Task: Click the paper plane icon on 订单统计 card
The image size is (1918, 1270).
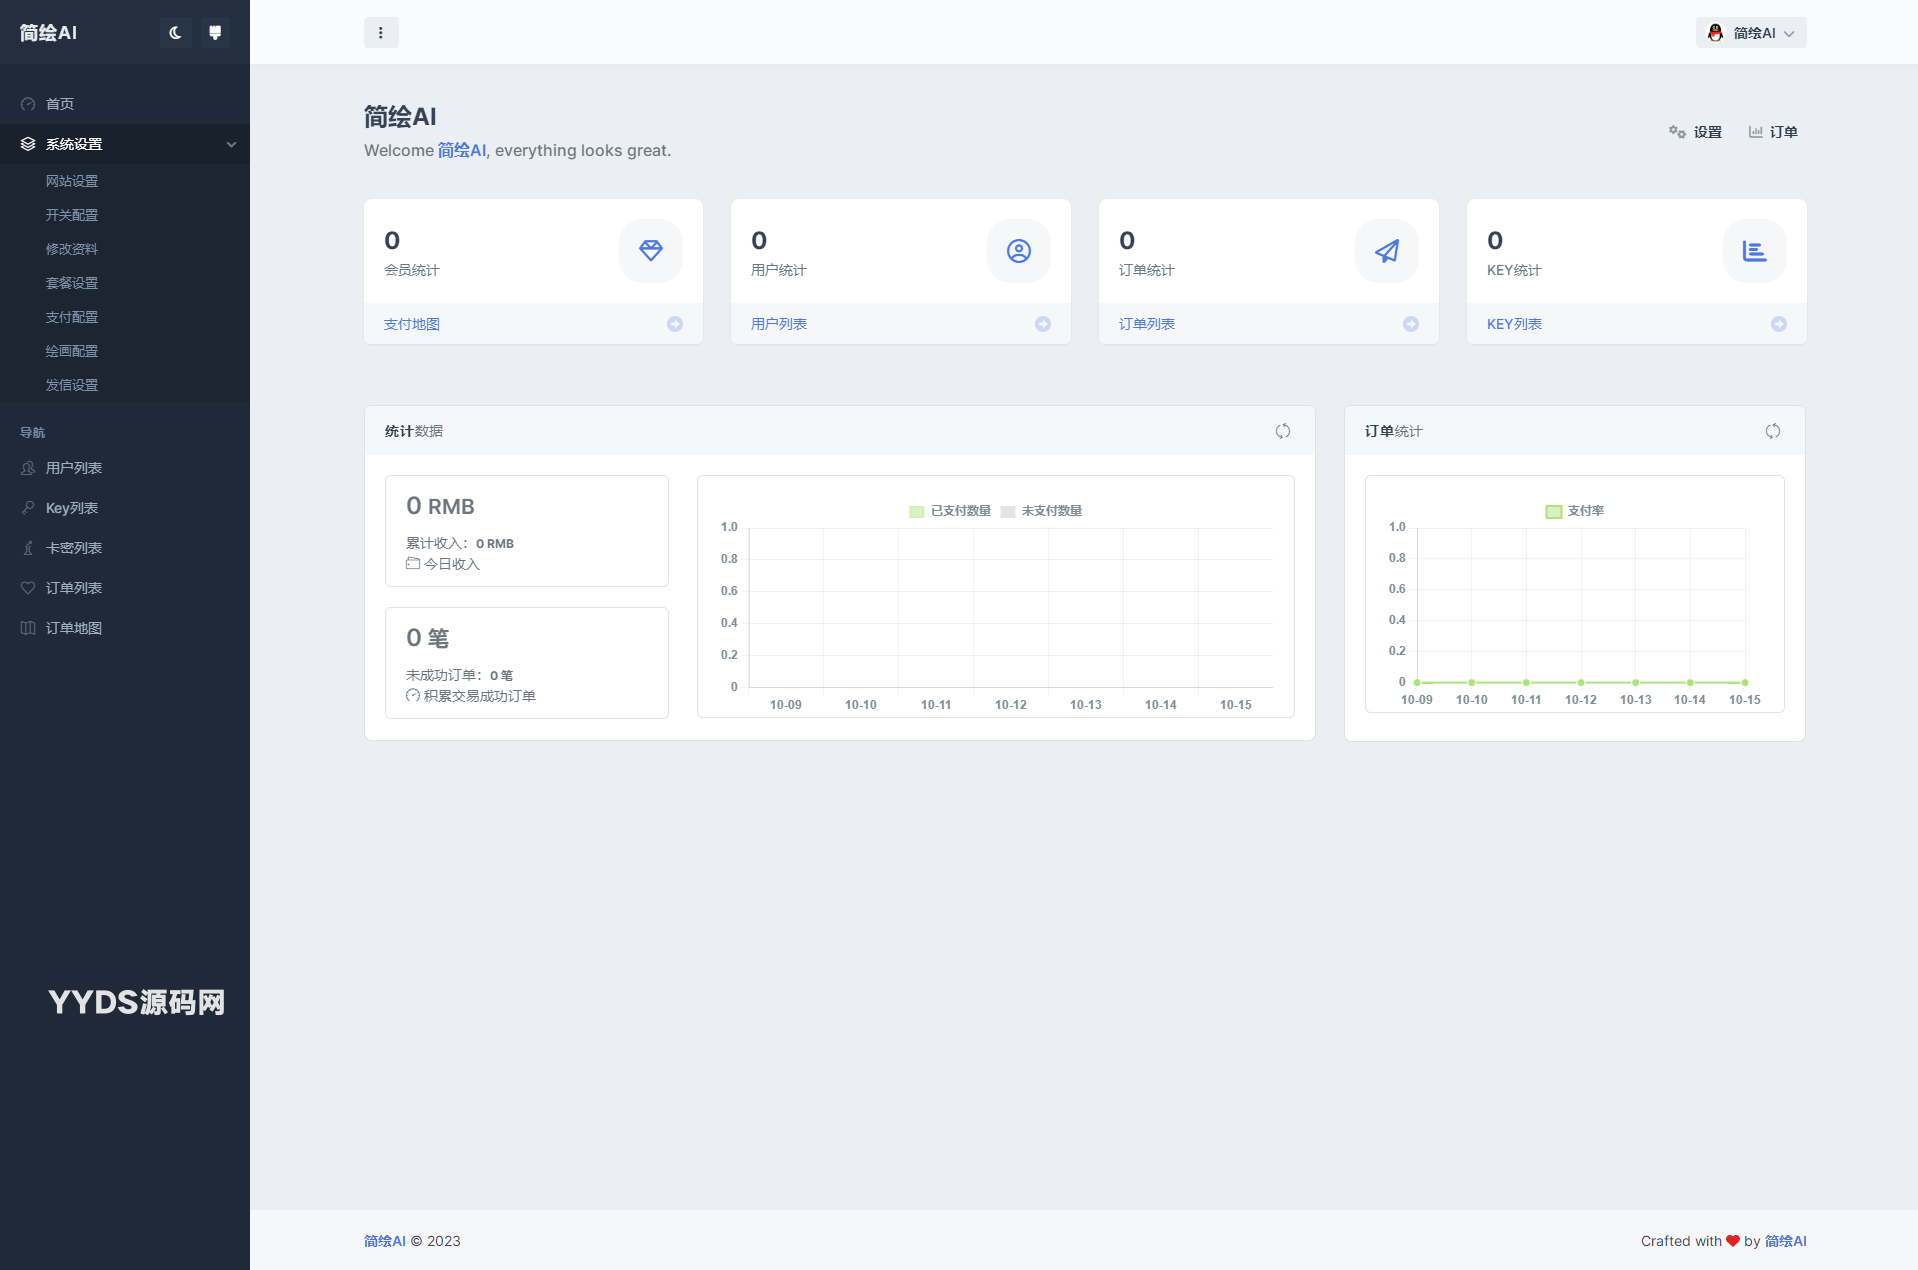Action: (1386, 251)
